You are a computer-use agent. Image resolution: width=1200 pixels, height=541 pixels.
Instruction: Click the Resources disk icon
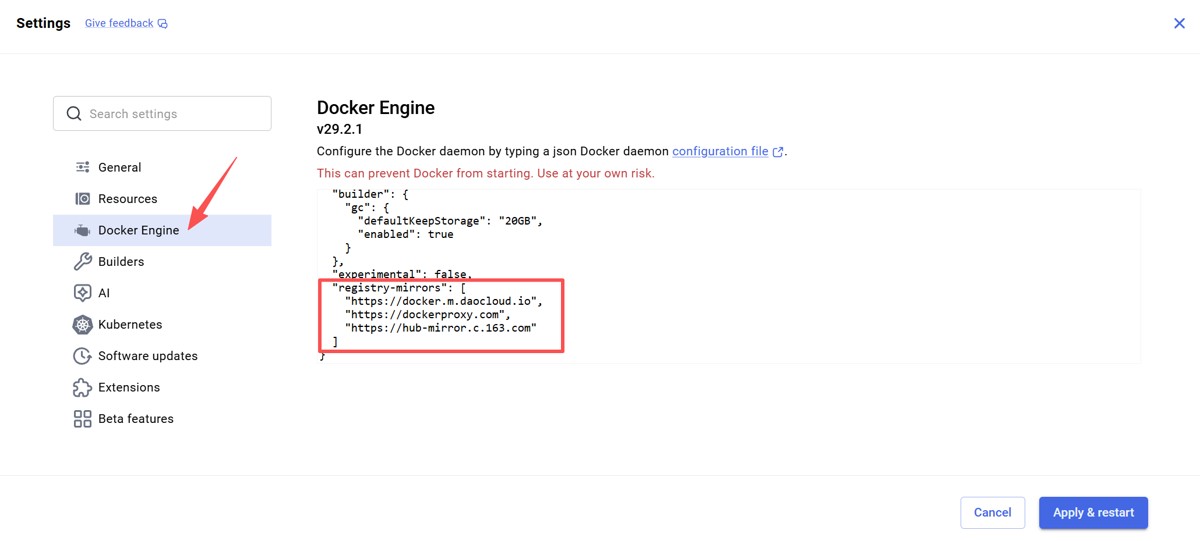(82, 199)
